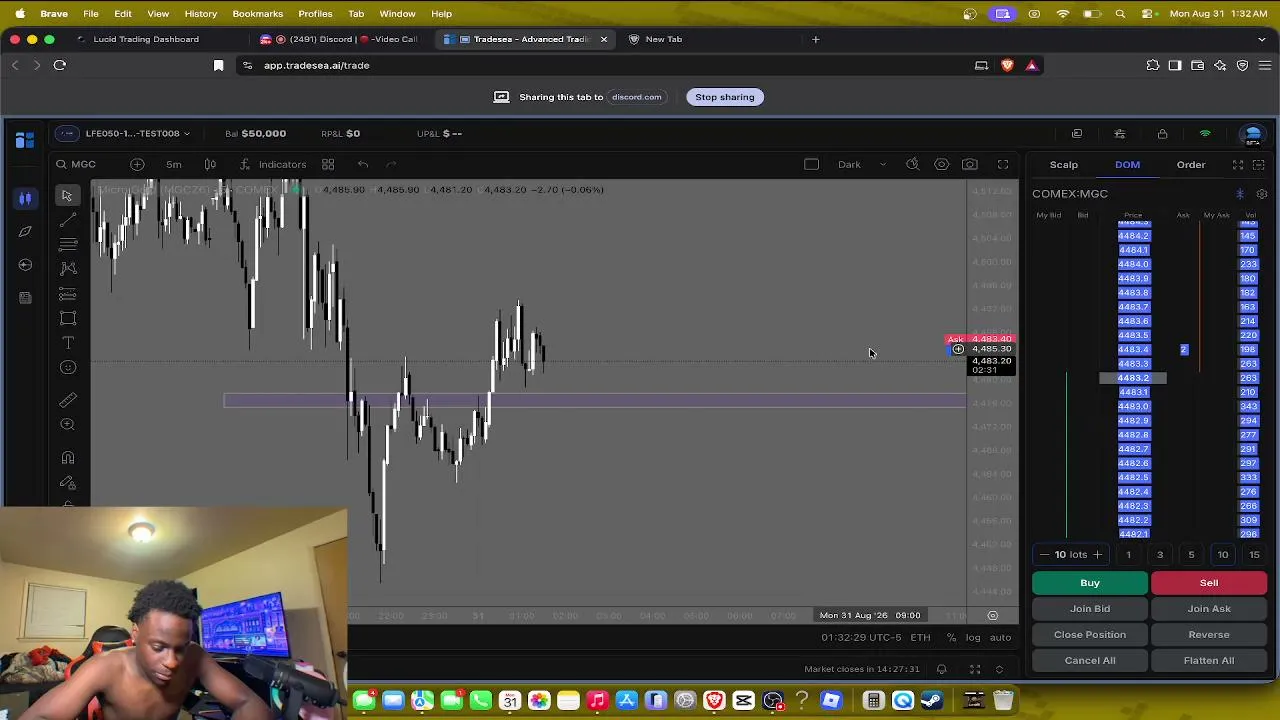Click the red Sell button
The height and width of the screenshot is (720, 1280).
click(1209, 583)
